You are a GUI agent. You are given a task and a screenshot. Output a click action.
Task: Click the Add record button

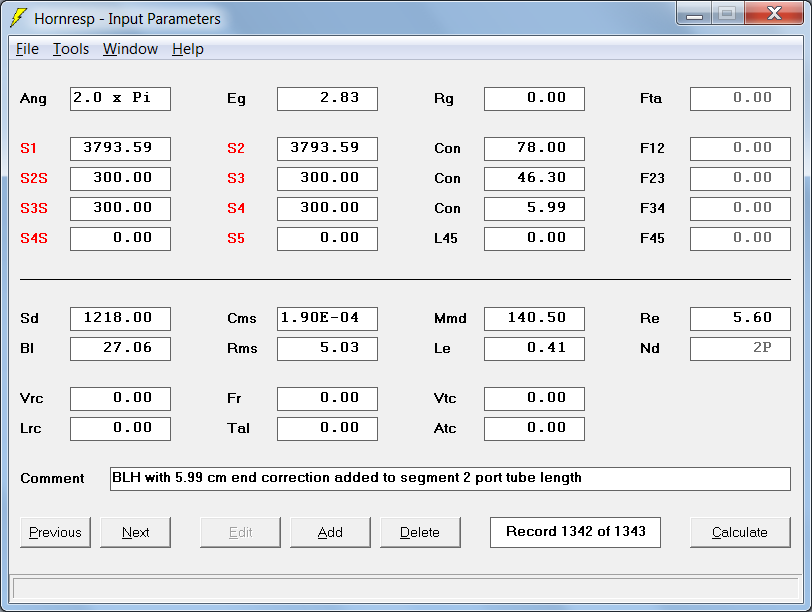click(330, 532)
